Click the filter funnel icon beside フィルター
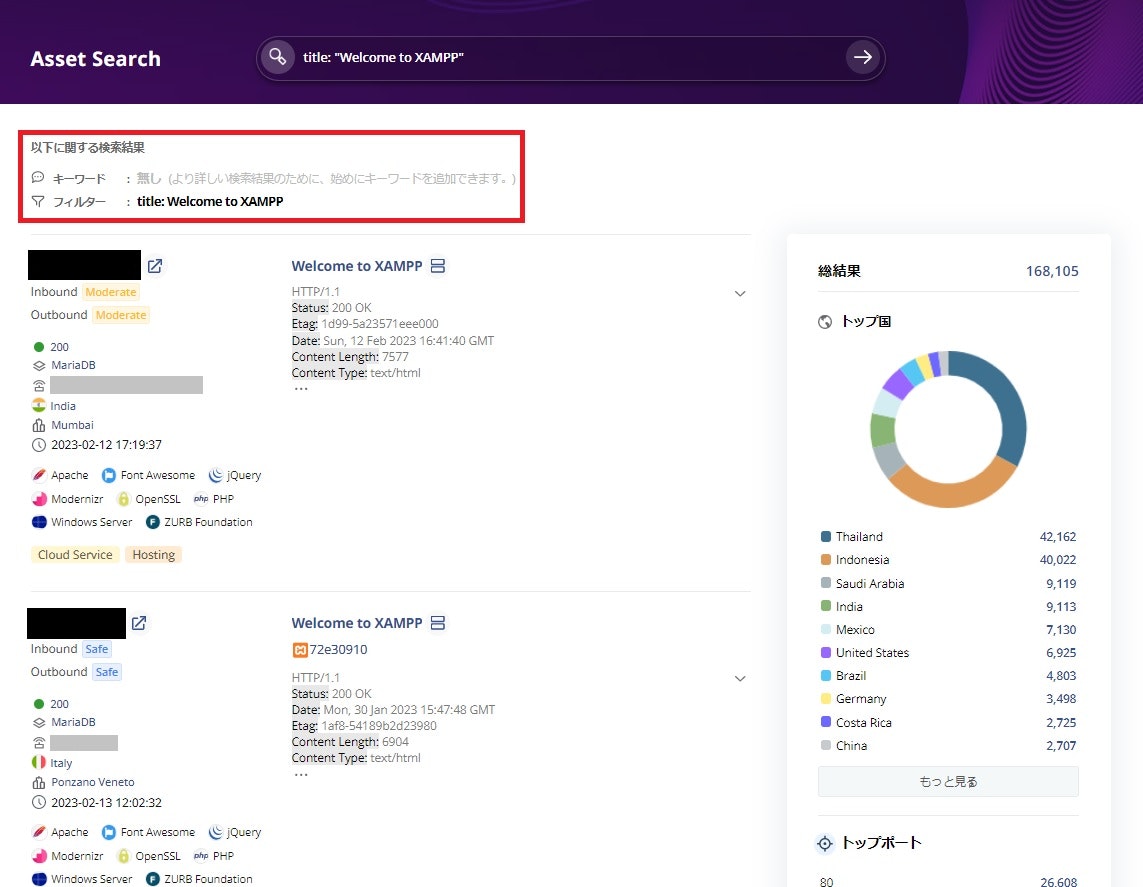Viewport: 1143px width, 887px height. coord(38,201)
